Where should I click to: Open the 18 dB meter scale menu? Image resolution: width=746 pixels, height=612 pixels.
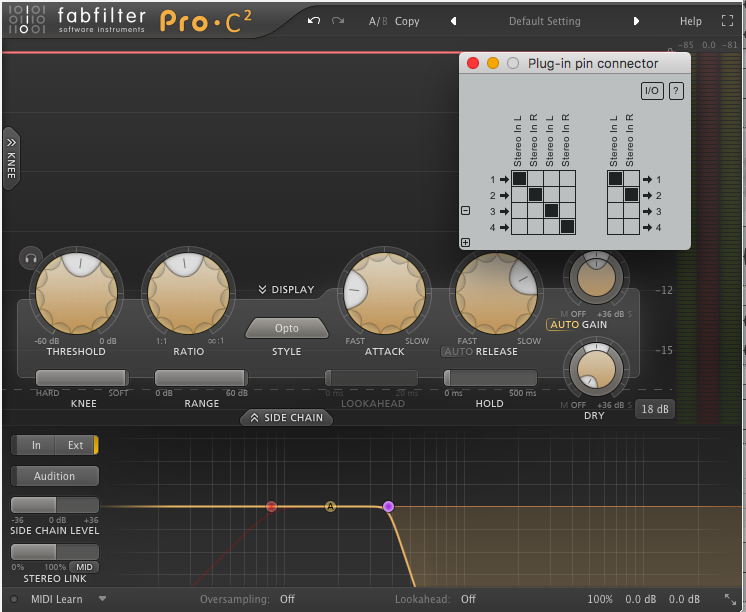coord(655,409)
